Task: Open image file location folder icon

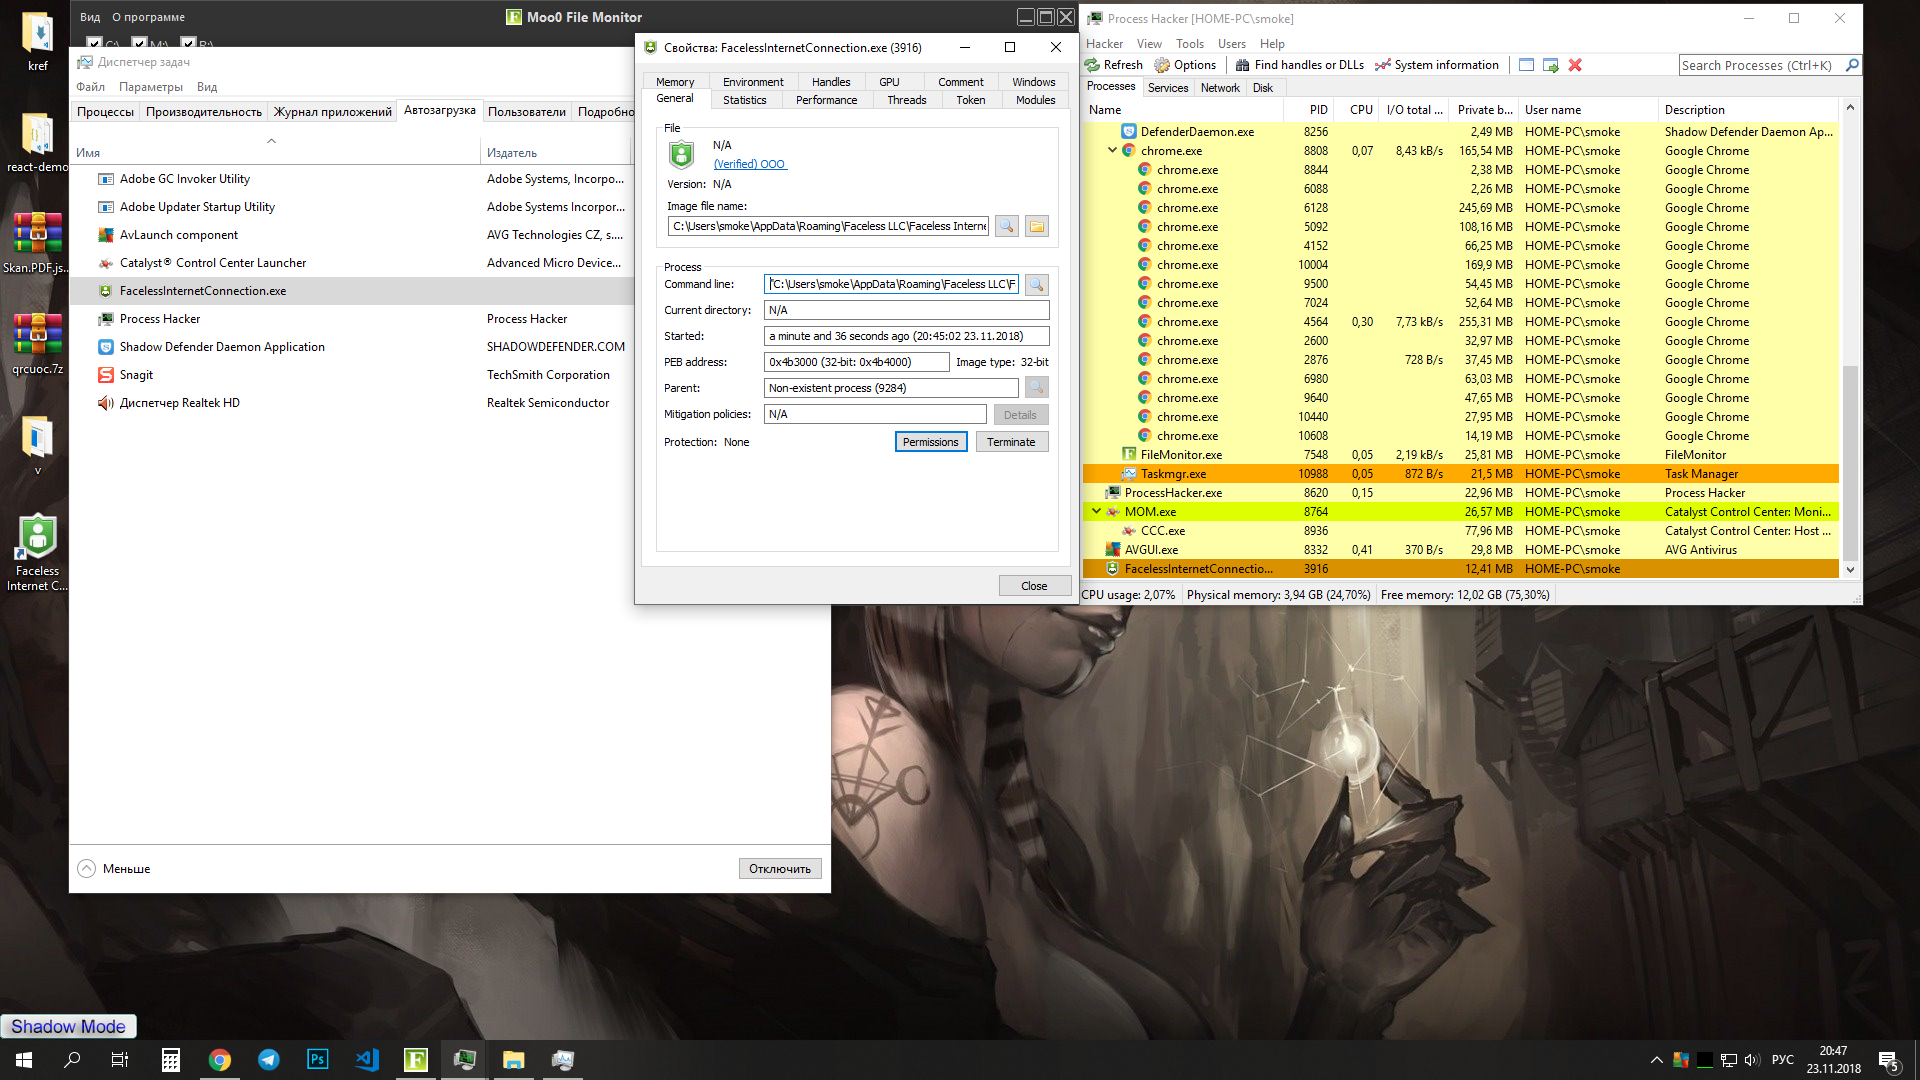Action: coord(1037,226)
